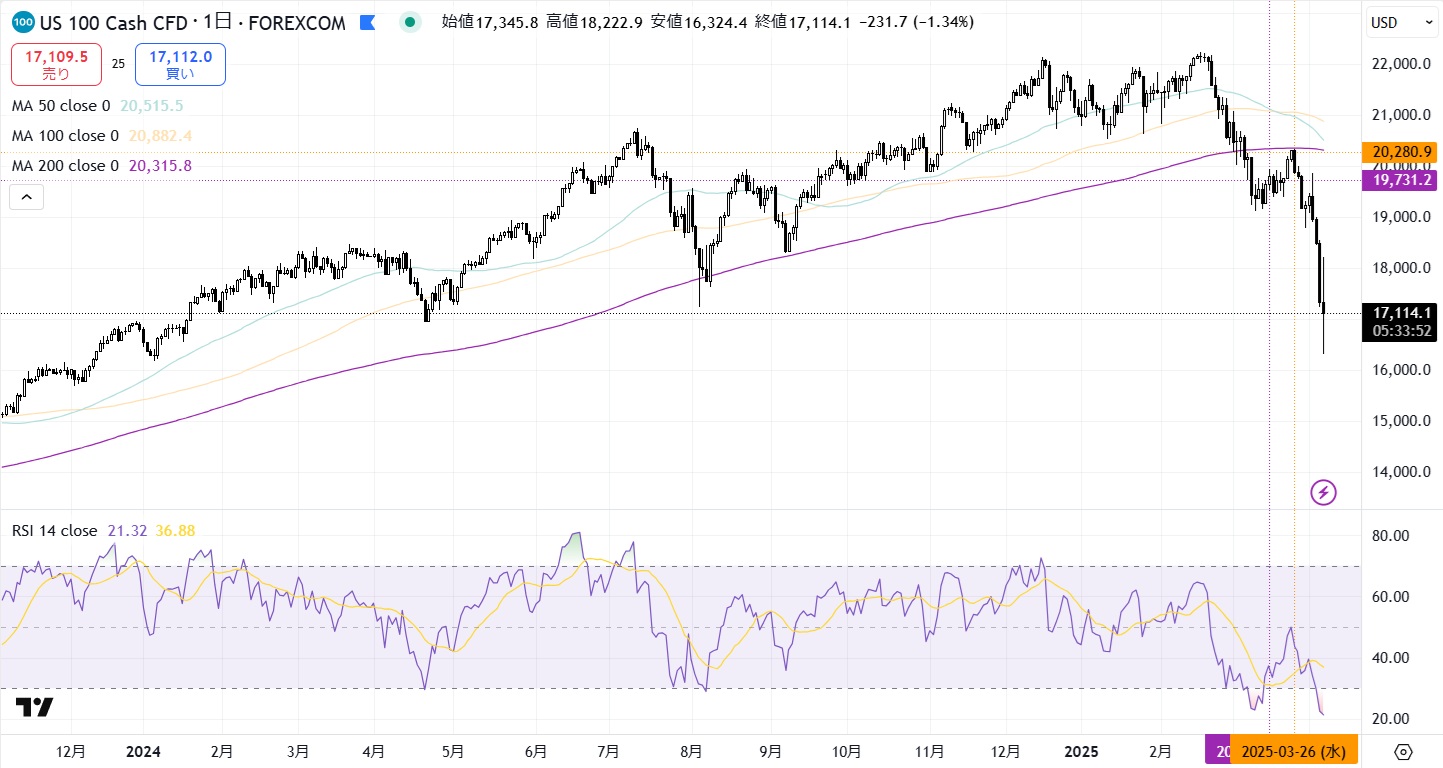
Task: Click the purple 19,731.2 price label
Action: coord(1402,180)
